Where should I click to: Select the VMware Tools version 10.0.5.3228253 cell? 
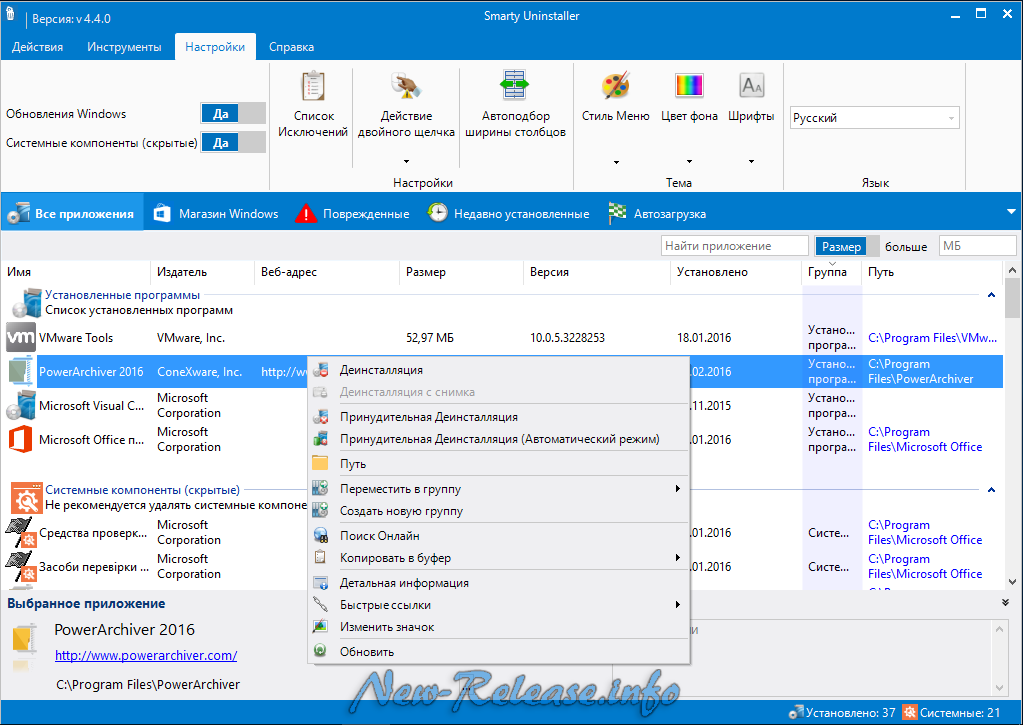point(567,338)
